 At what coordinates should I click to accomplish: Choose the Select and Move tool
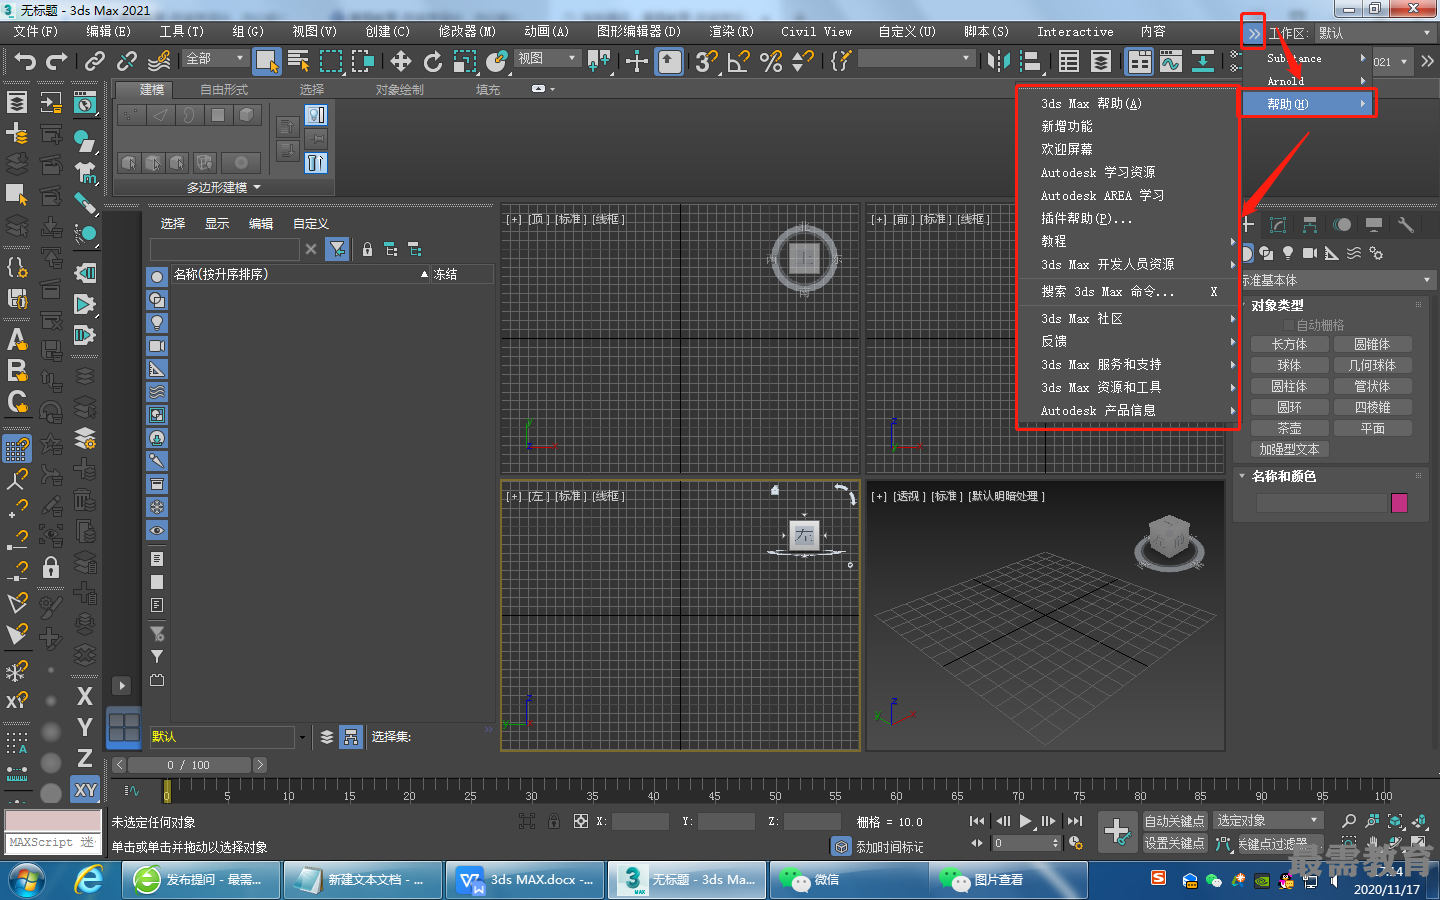click(401, 62)
